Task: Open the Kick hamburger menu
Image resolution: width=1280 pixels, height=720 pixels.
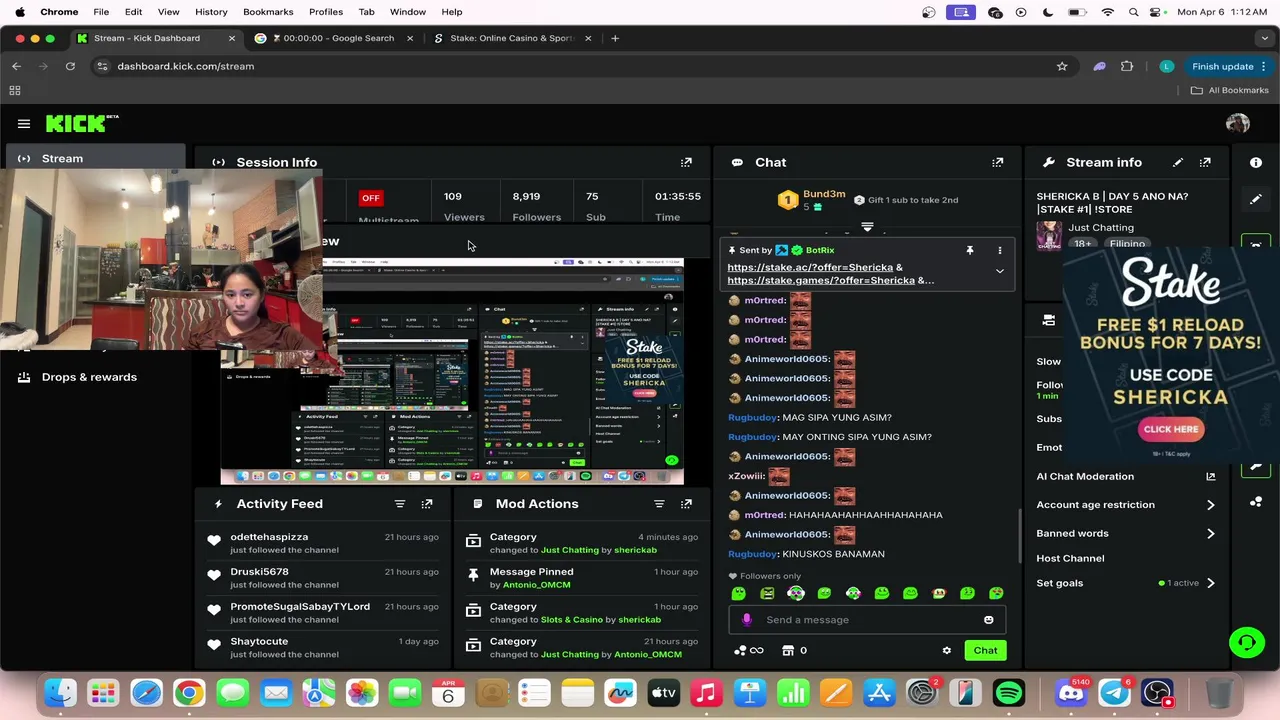Action: [24, 124]
